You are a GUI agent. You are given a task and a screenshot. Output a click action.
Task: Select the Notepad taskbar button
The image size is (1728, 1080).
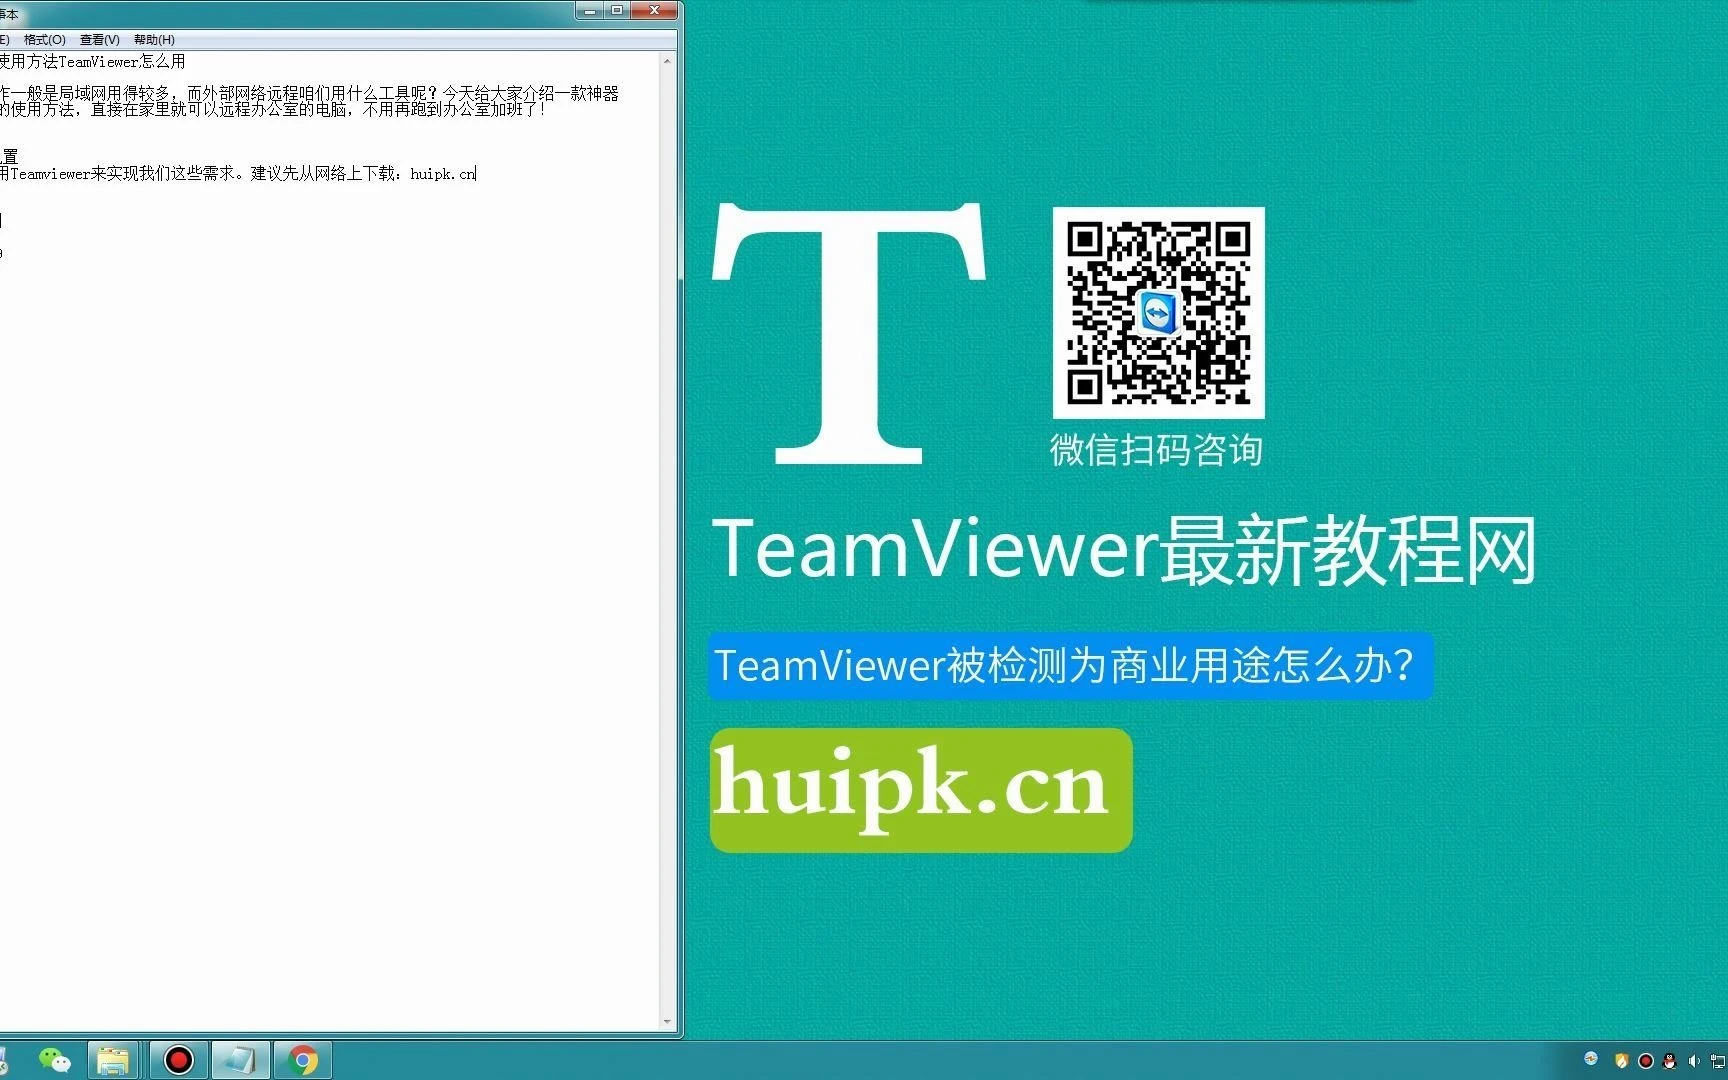click(x=240, y=1060)
